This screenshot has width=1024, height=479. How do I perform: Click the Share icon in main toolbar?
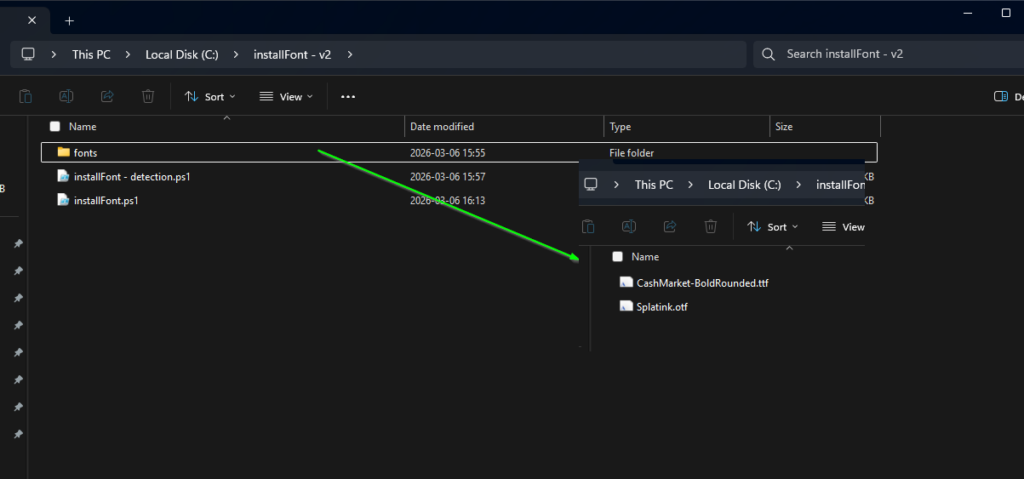(107, 97)
